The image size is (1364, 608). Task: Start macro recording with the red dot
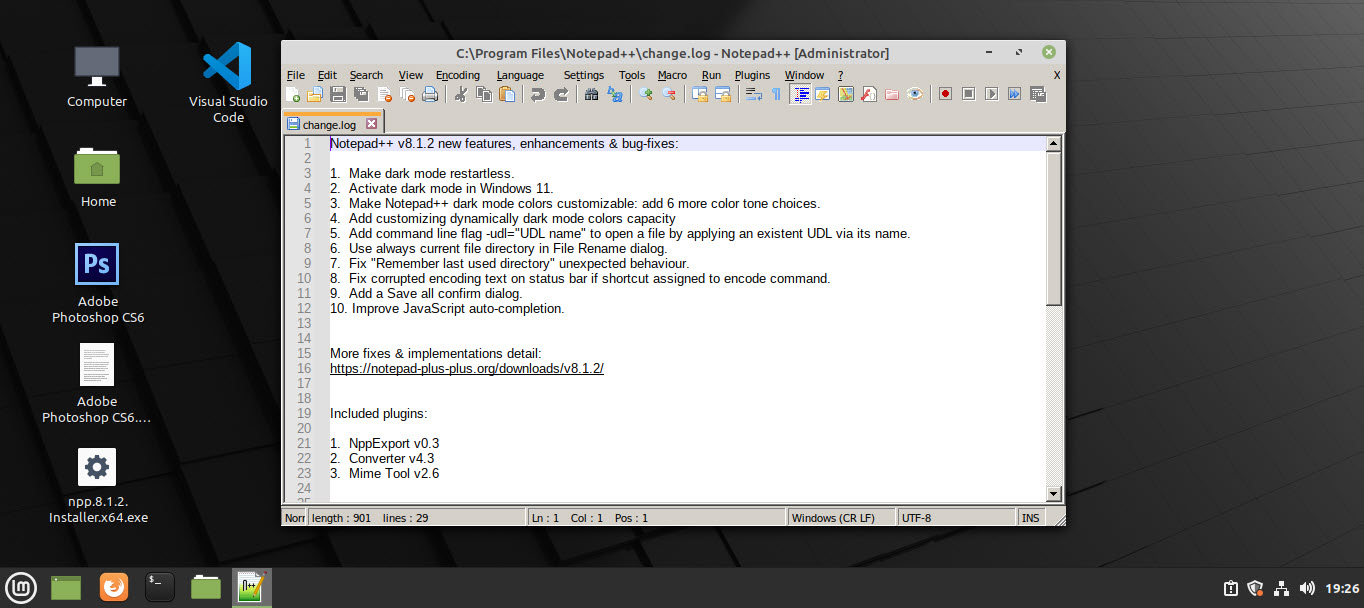(x=945, y=94)
